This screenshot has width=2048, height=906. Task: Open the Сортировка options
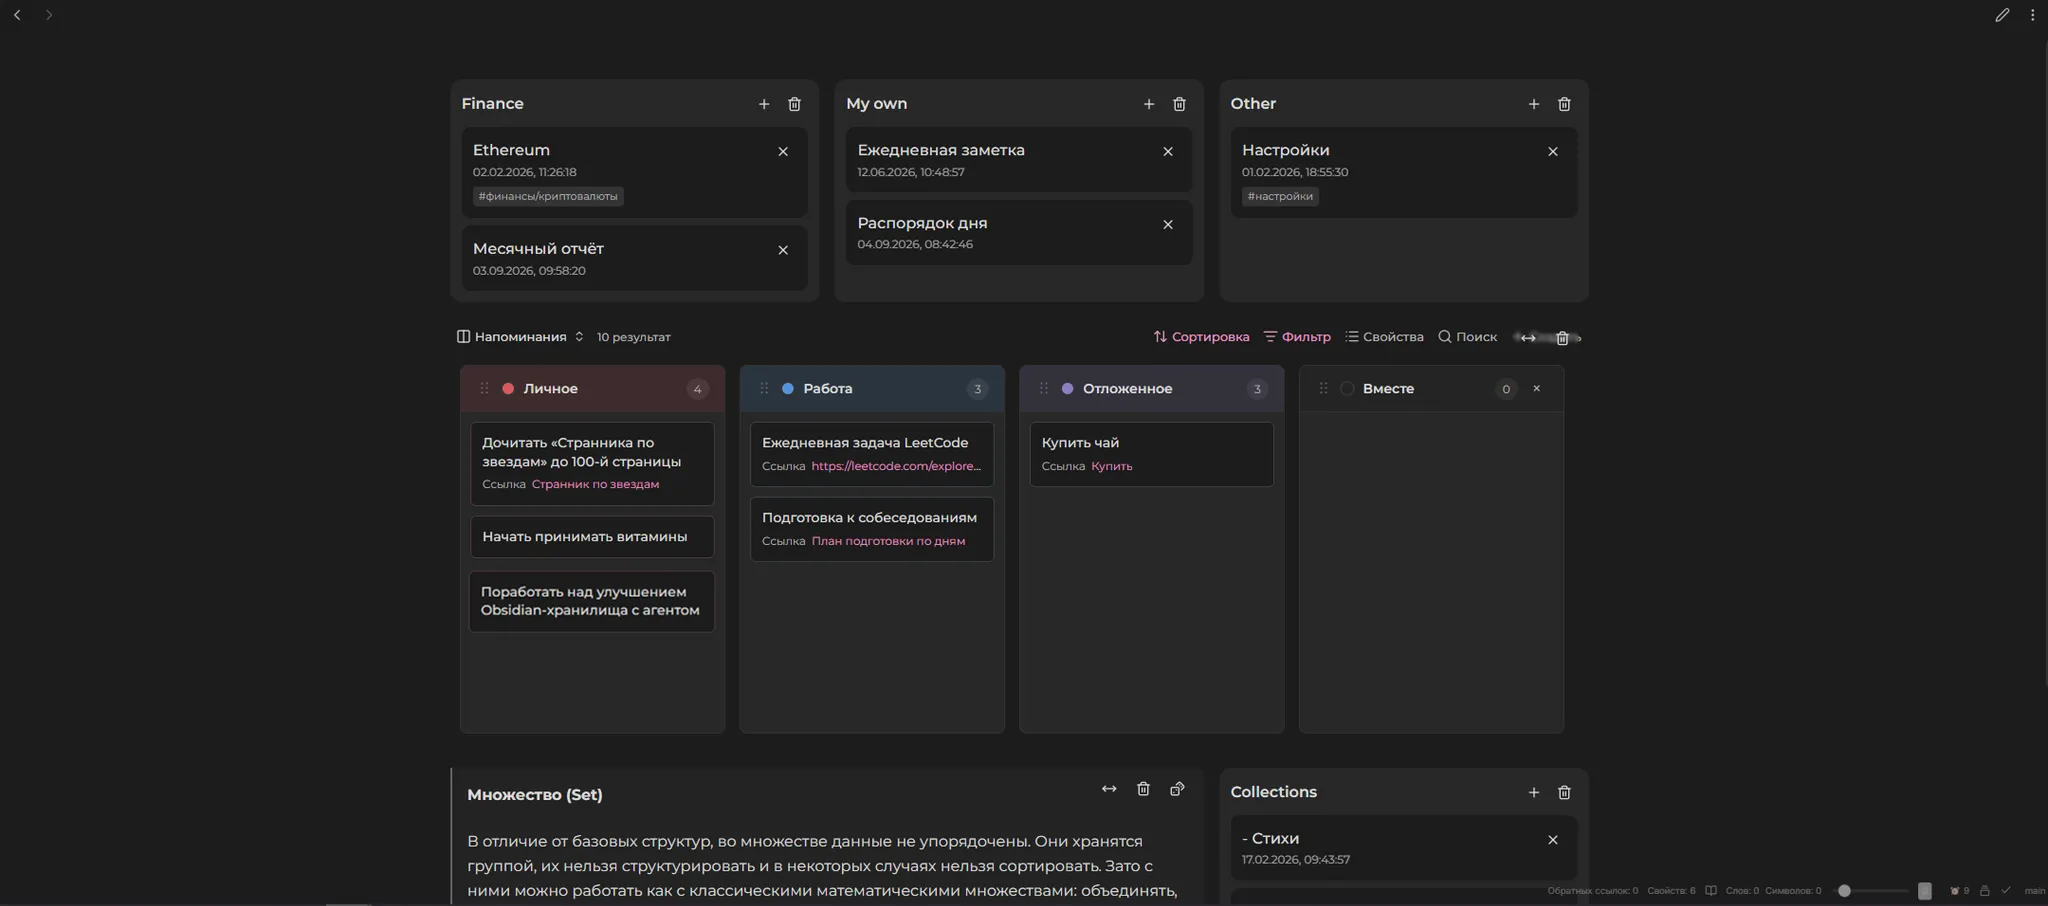click(x=1201, y=337)
